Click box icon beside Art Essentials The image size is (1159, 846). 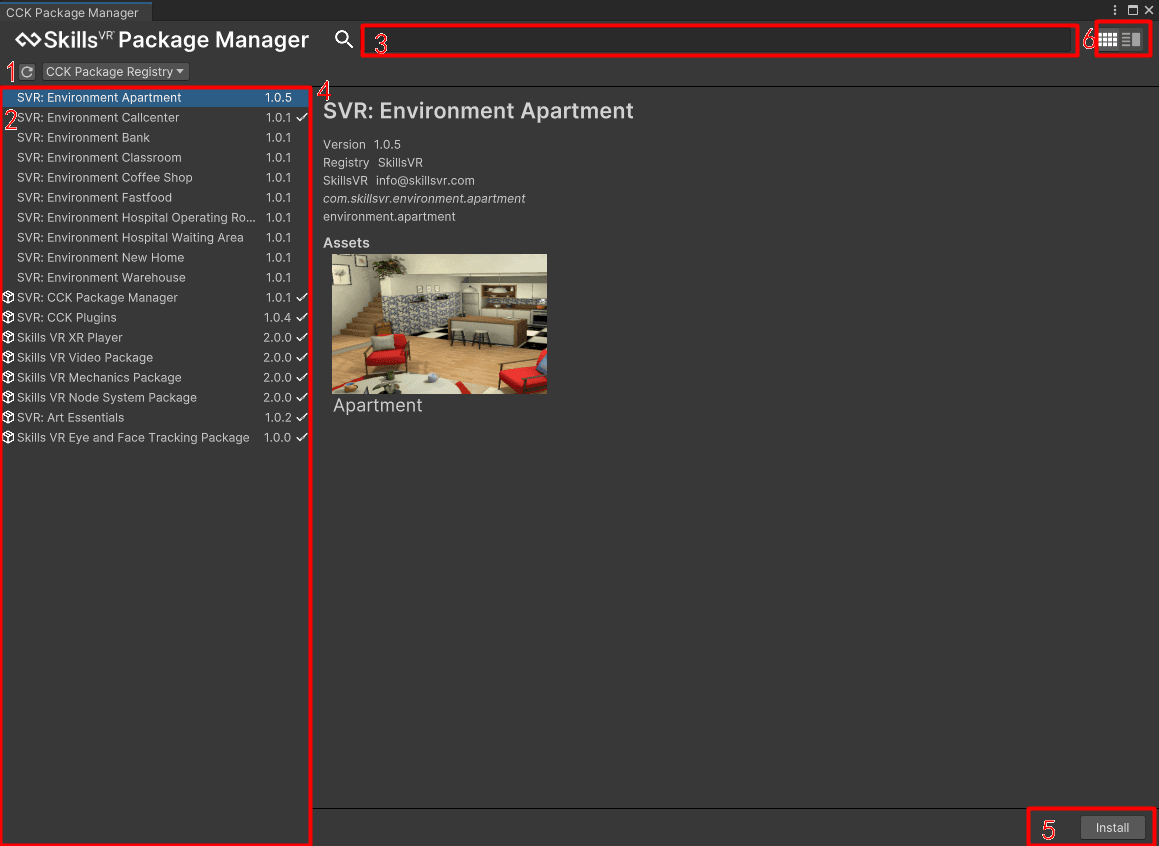(x=9, y=417)
